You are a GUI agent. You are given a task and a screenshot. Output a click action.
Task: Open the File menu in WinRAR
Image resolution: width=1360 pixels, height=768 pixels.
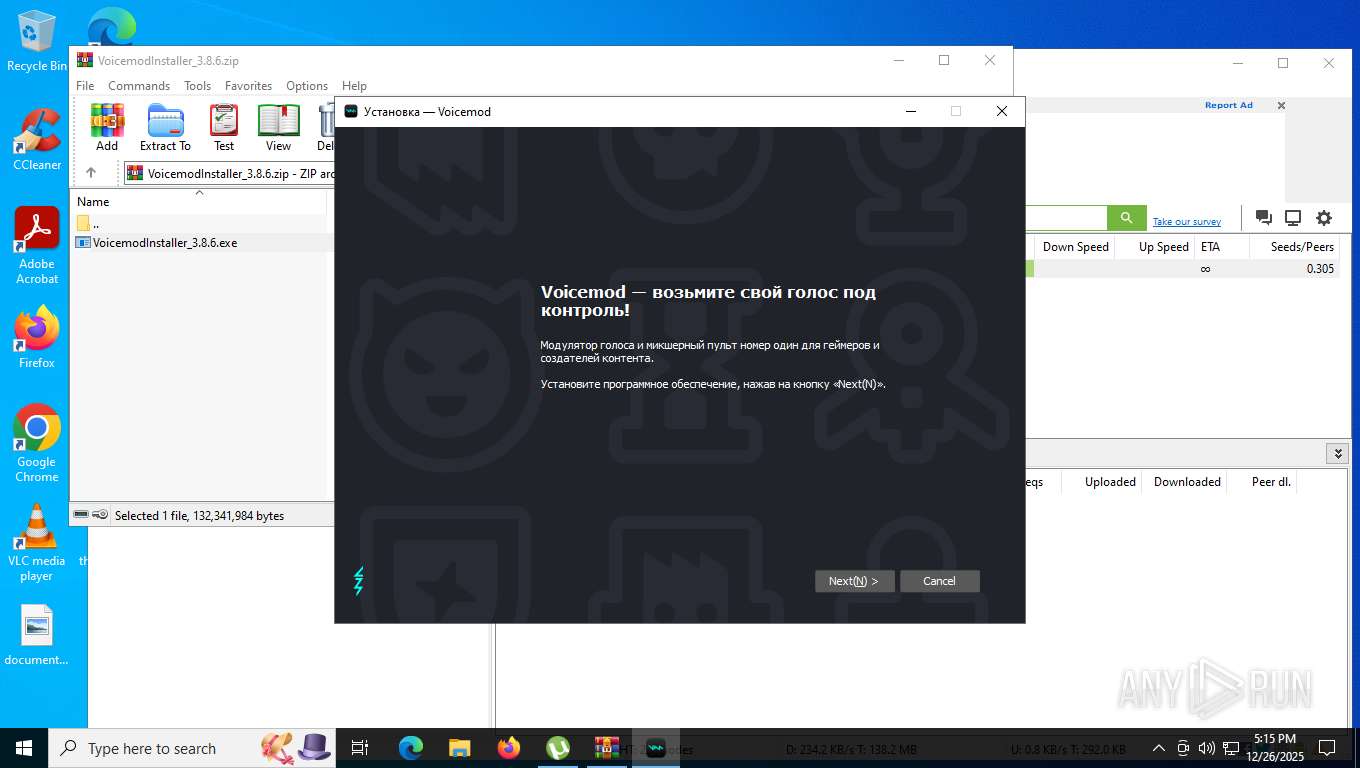click(85, 86)
